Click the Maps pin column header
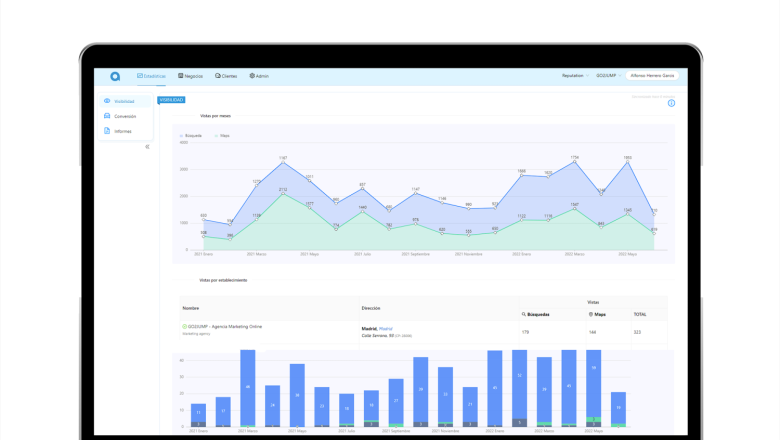Viewport: 780px width, 440px height. (598, 314)
